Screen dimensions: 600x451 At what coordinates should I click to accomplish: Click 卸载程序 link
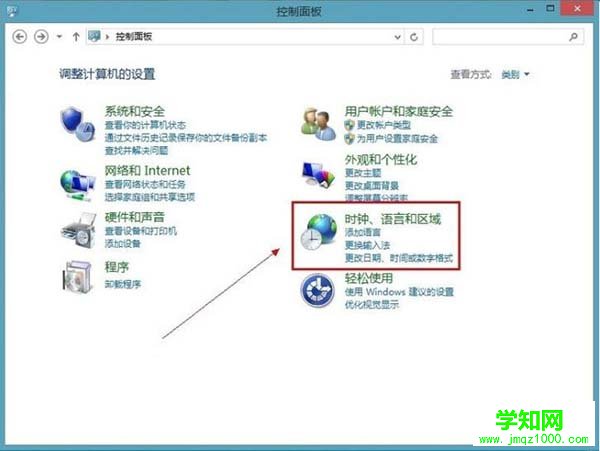pyautogui.click(x=122, y=284)
